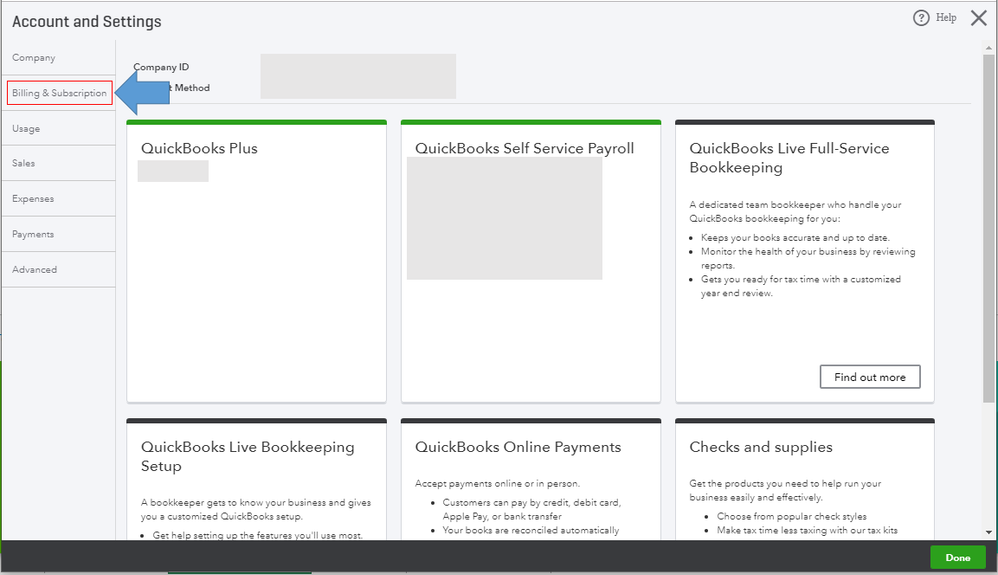
Task: Select the Checks and supplies heading
Action: 761,447
